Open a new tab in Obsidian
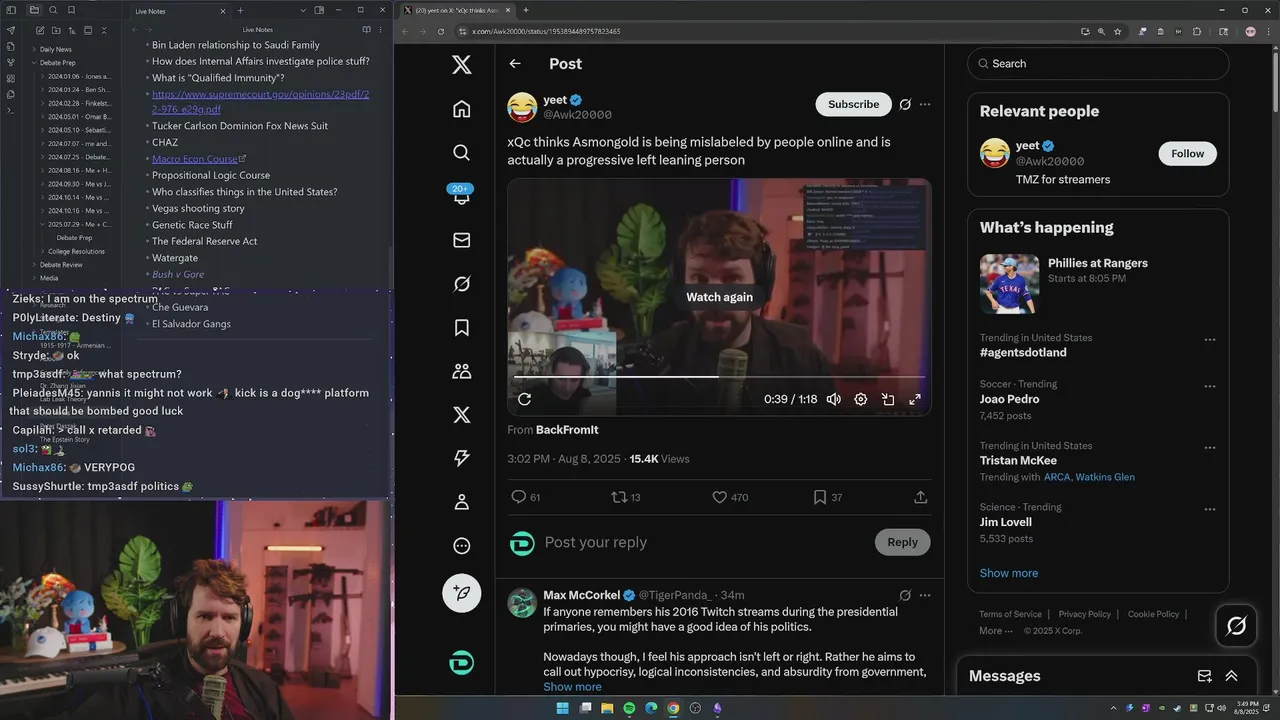The height and width of the screenshot is (720, 1280). coord(240,10)
